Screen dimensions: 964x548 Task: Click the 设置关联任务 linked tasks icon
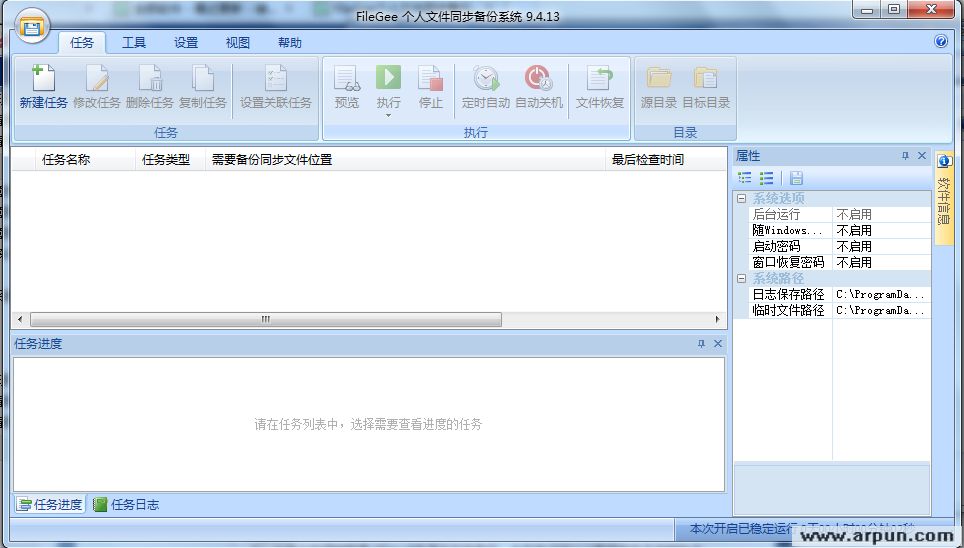[x=275, y=79]
